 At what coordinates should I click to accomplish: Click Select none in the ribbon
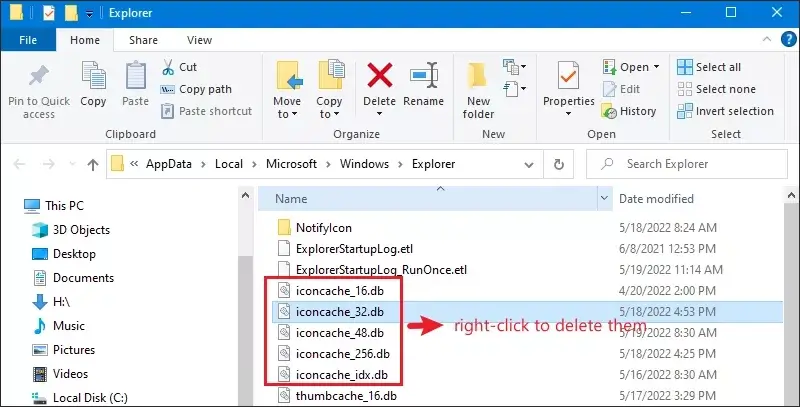pos(716,89)
